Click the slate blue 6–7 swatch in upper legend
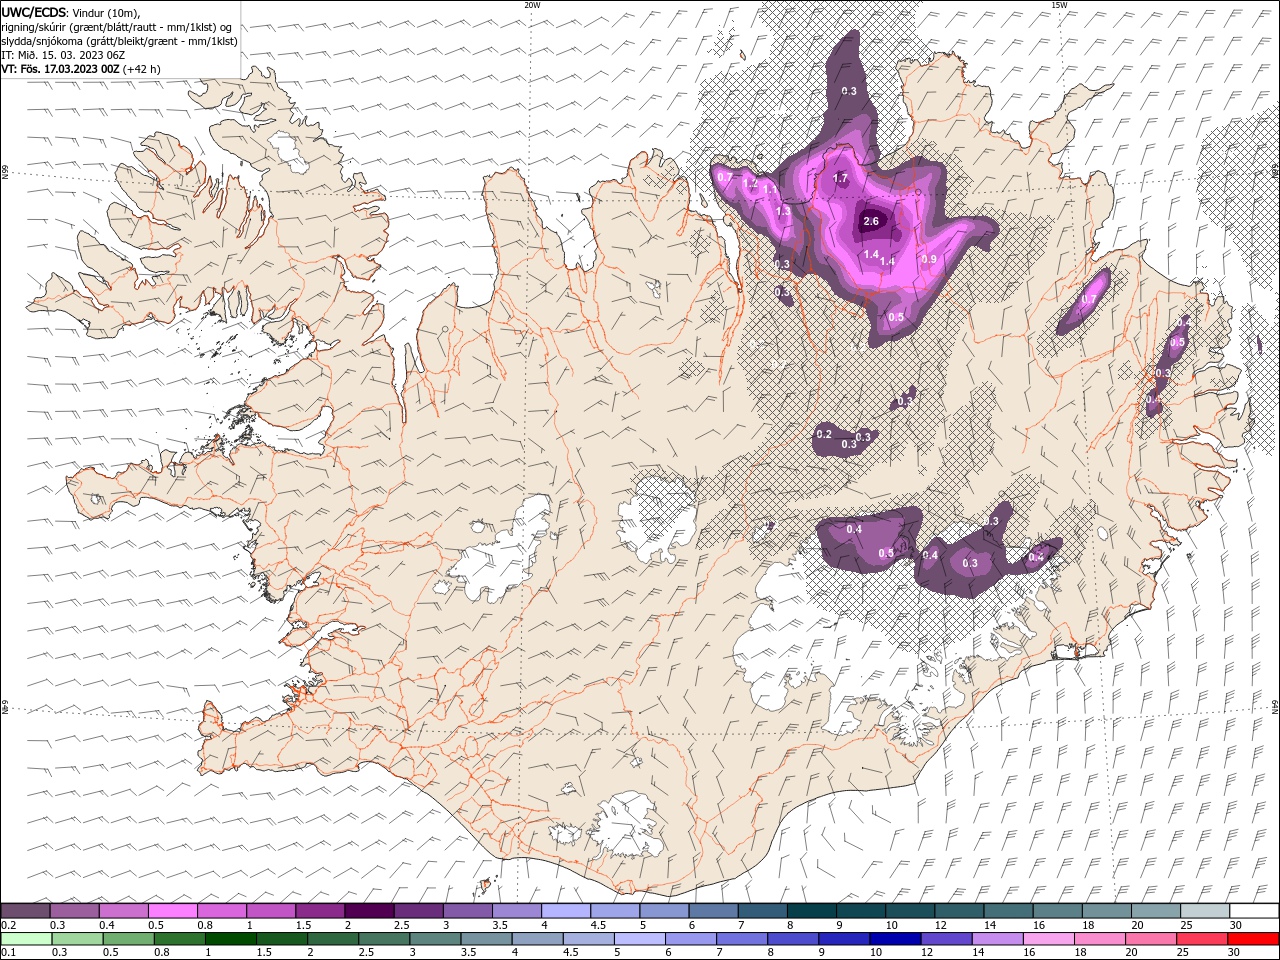Screen dimensions: 1280x960 pos(713,910)
